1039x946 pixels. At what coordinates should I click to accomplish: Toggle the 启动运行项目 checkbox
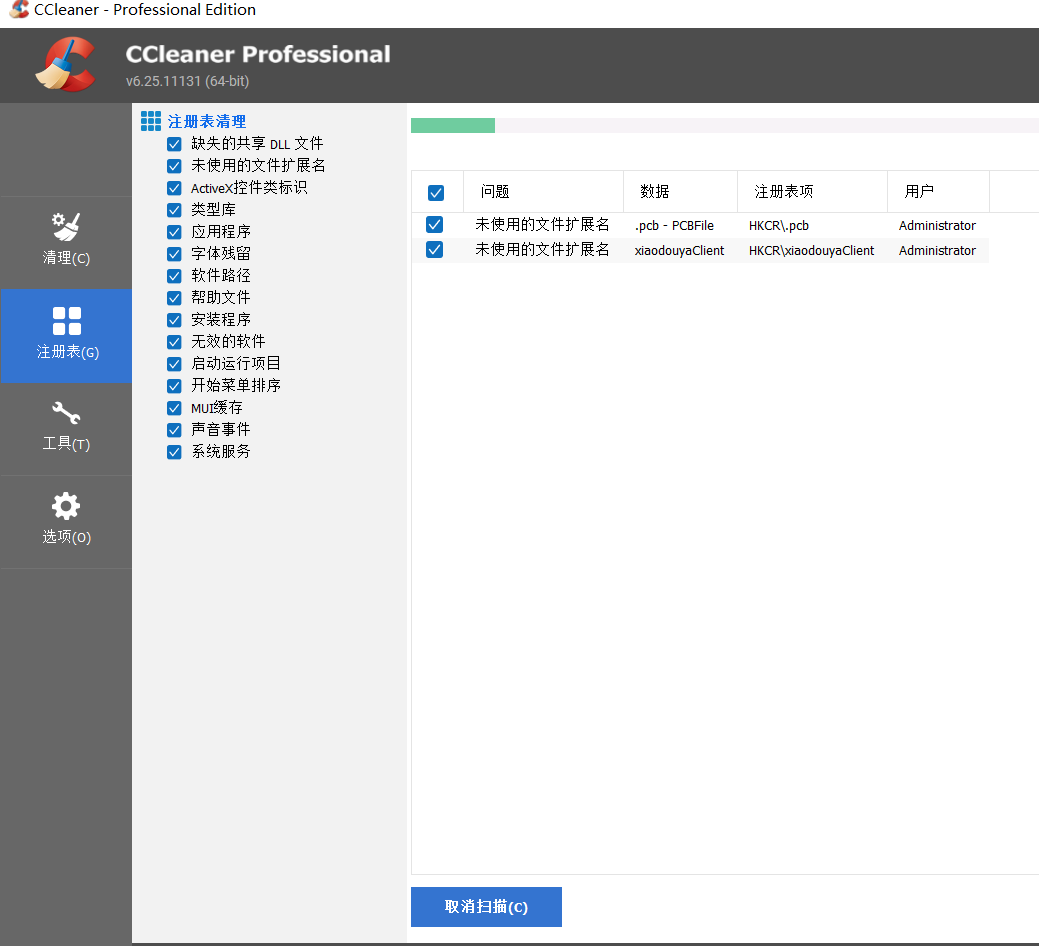point(174,364)
